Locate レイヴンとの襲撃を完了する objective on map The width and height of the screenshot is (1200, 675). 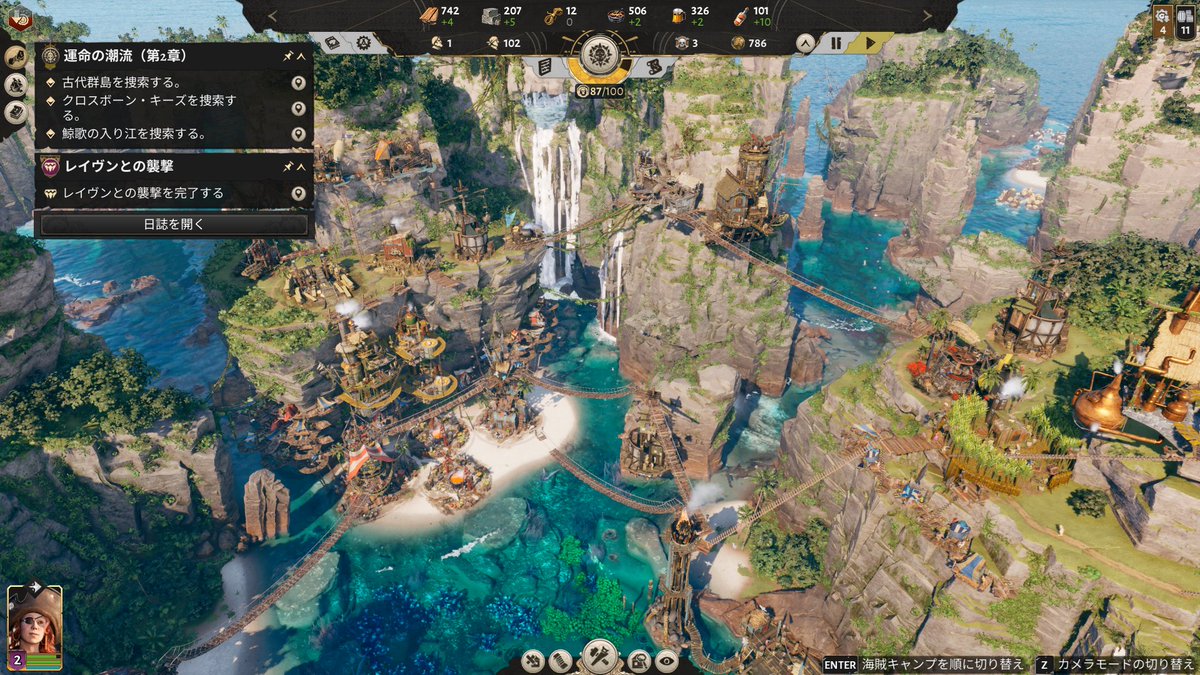(x=298, y=193)
